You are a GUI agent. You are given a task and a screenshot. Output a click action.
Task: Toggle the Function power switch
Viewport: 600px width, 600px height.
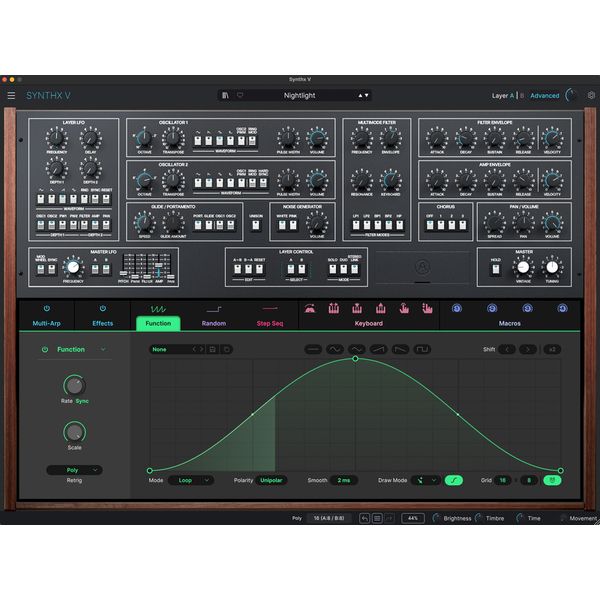point(45,349)
